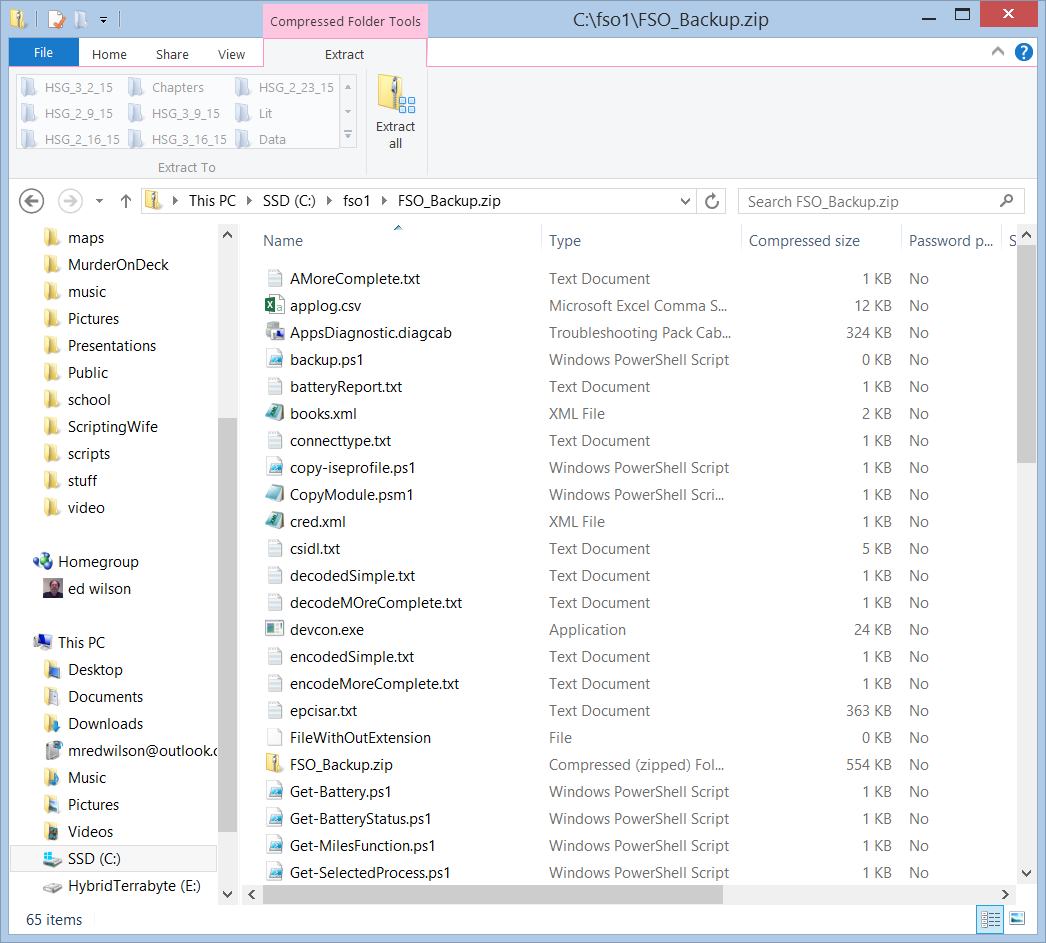
Task: Select Chapters extract destination
Action: coord(167,87)
